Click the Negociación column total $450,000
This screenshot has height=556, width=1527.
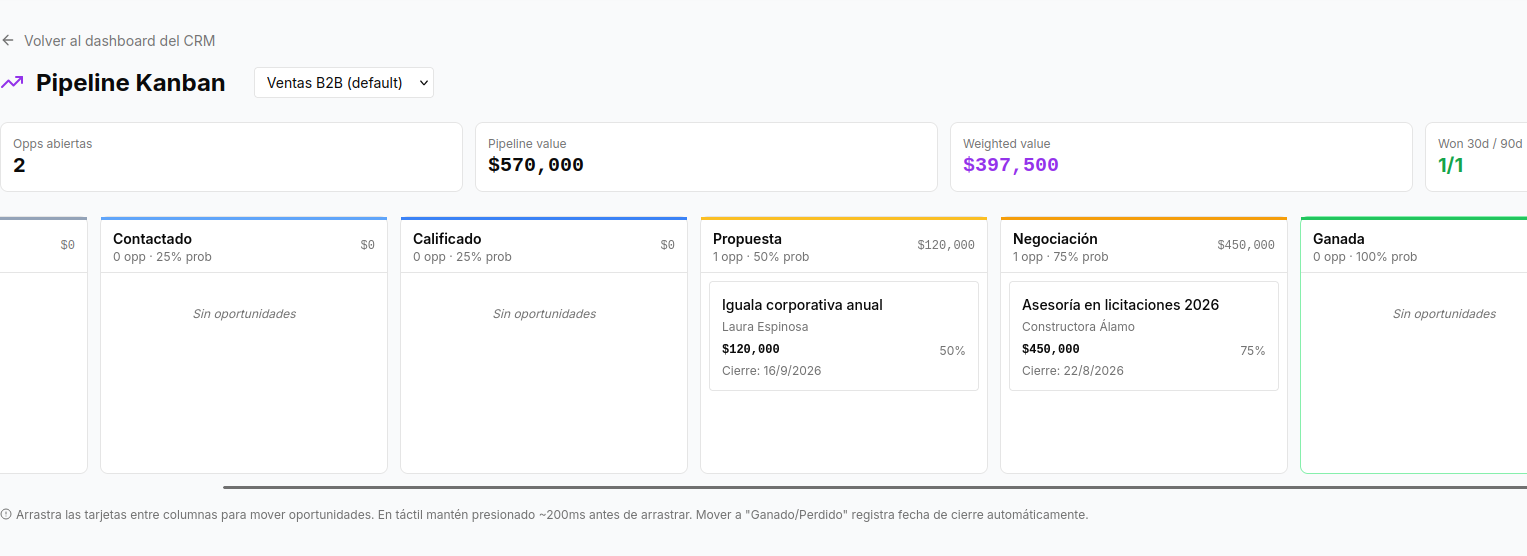[x=1246, y=245]
